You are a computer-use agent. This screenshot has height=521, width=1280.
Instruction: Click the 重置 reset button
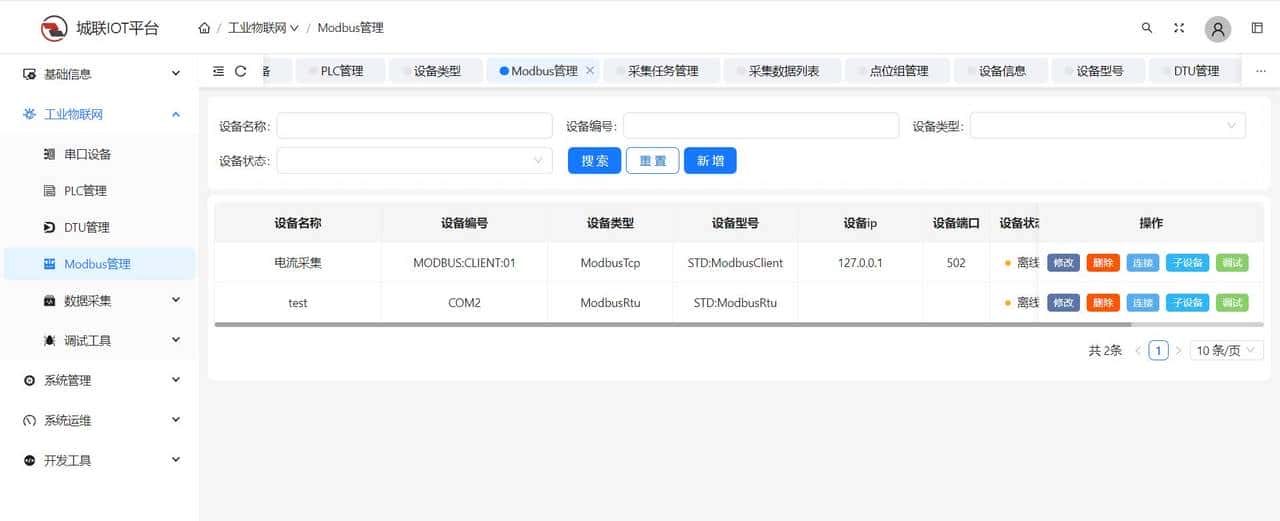pyautogui.click(x=653, y=160)
